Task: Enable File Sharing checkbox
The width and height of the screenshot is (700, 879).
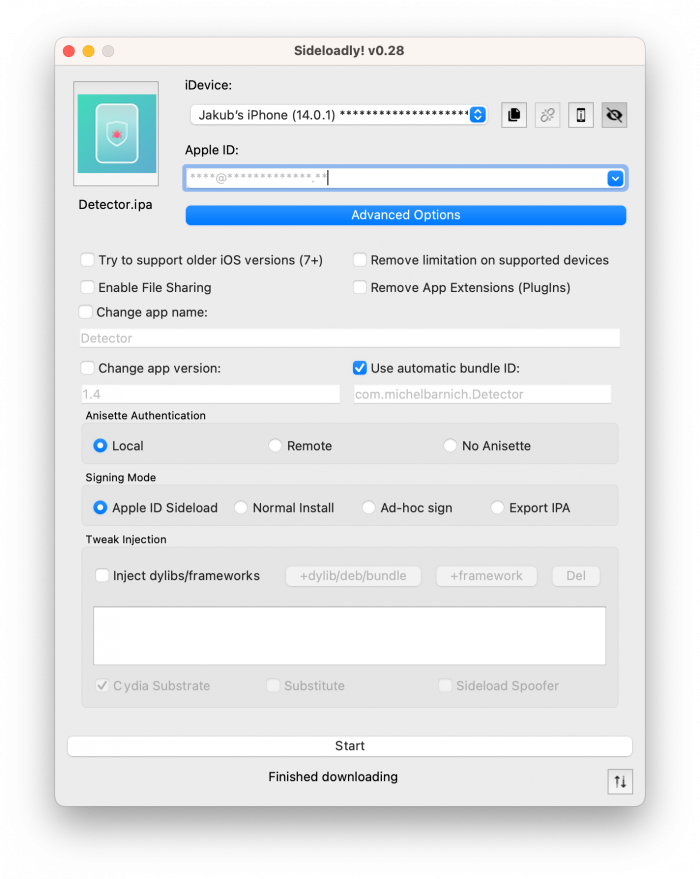Action: tap(87, 288)
